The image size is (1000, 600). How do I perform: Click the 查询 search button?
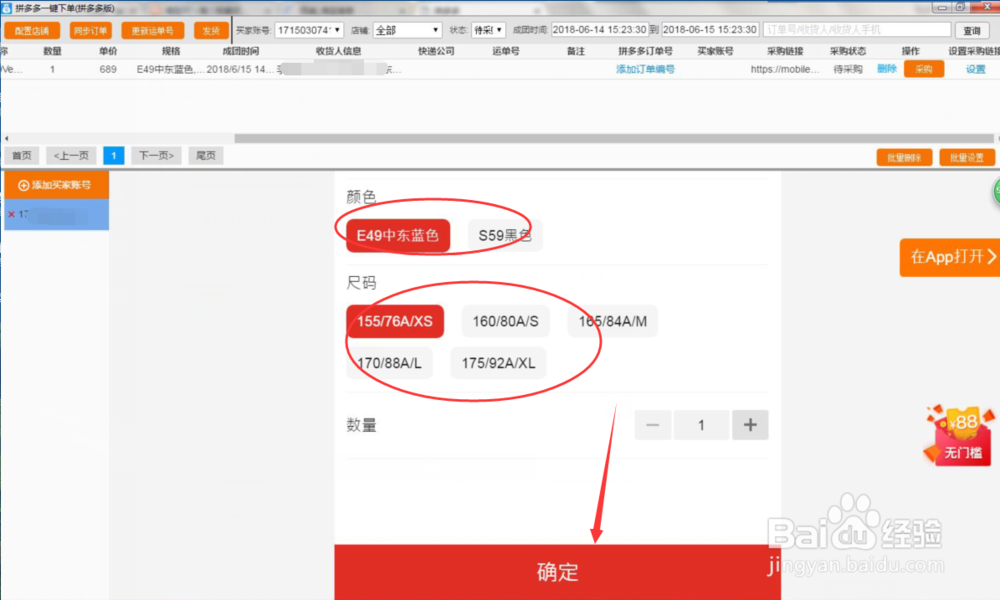pos(971,30)
